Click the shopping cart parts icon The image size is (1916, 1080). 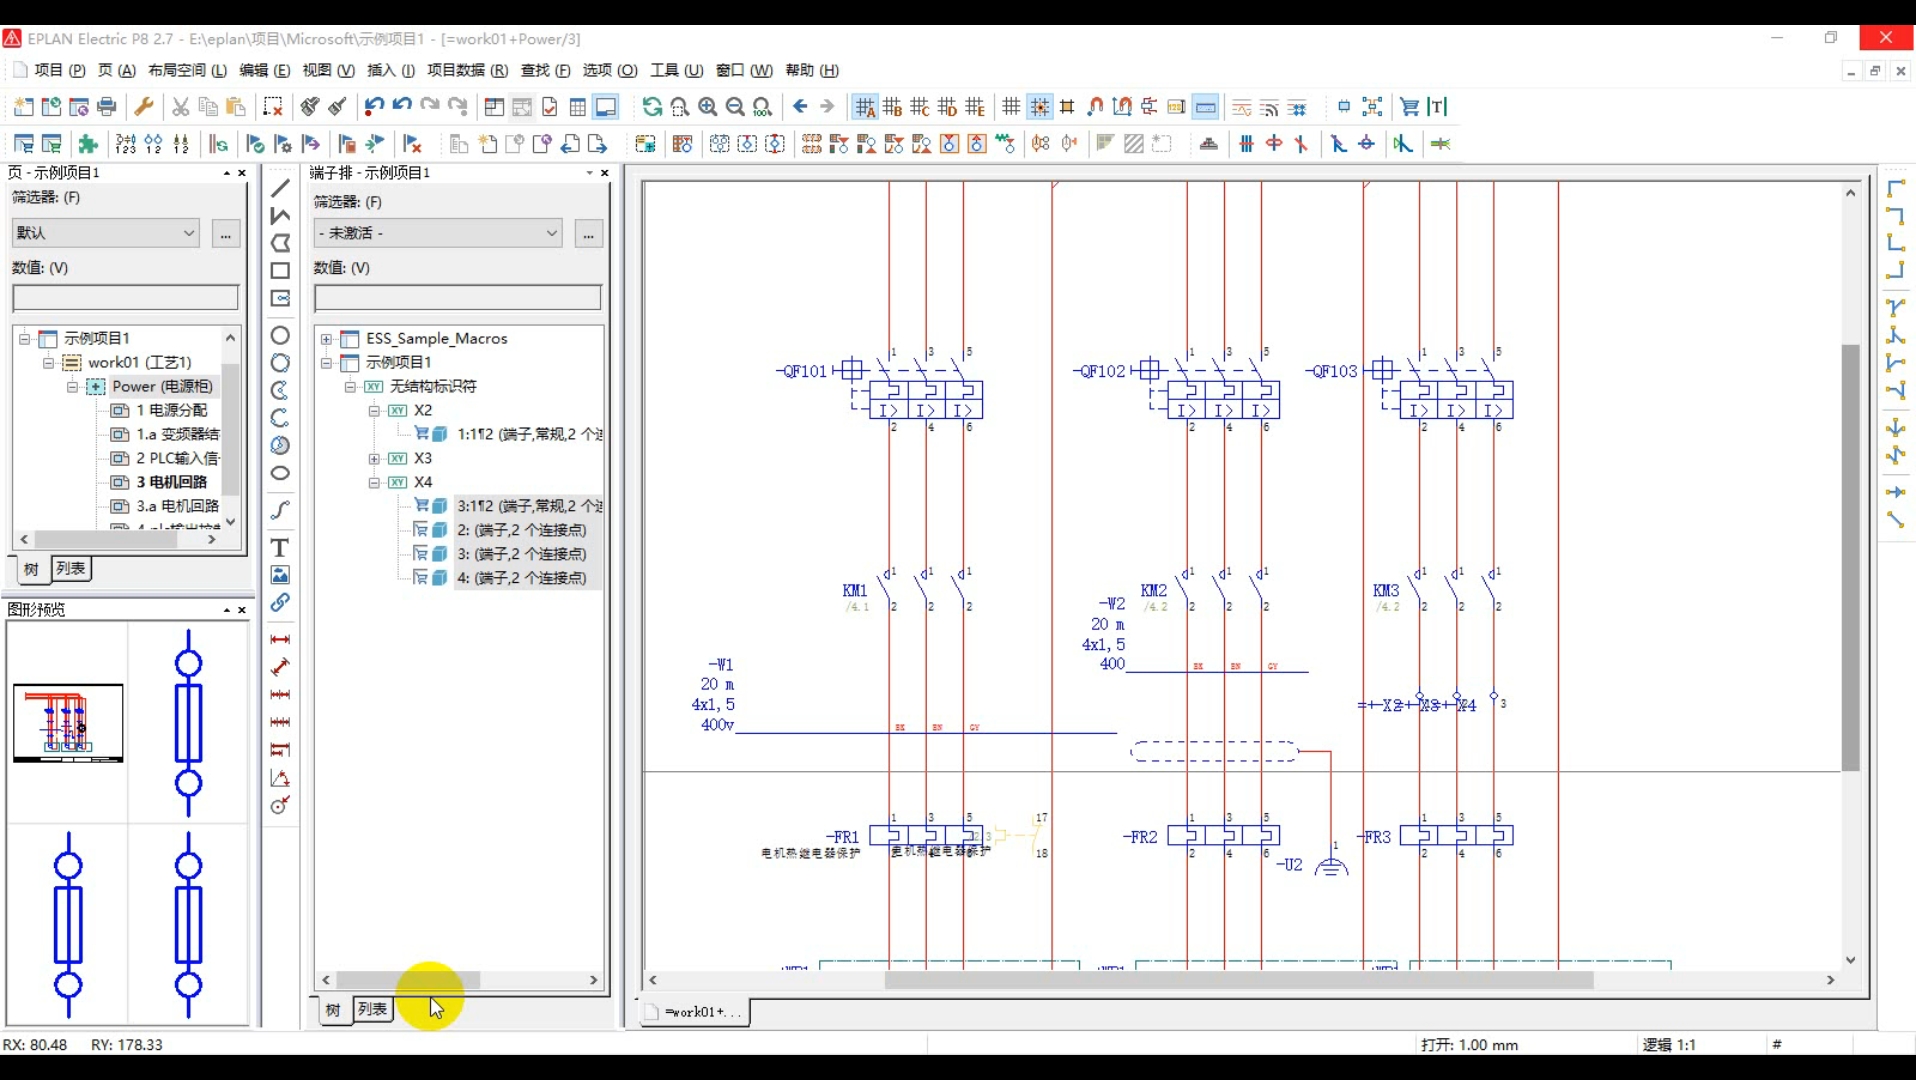click(x=1409, y=107)
